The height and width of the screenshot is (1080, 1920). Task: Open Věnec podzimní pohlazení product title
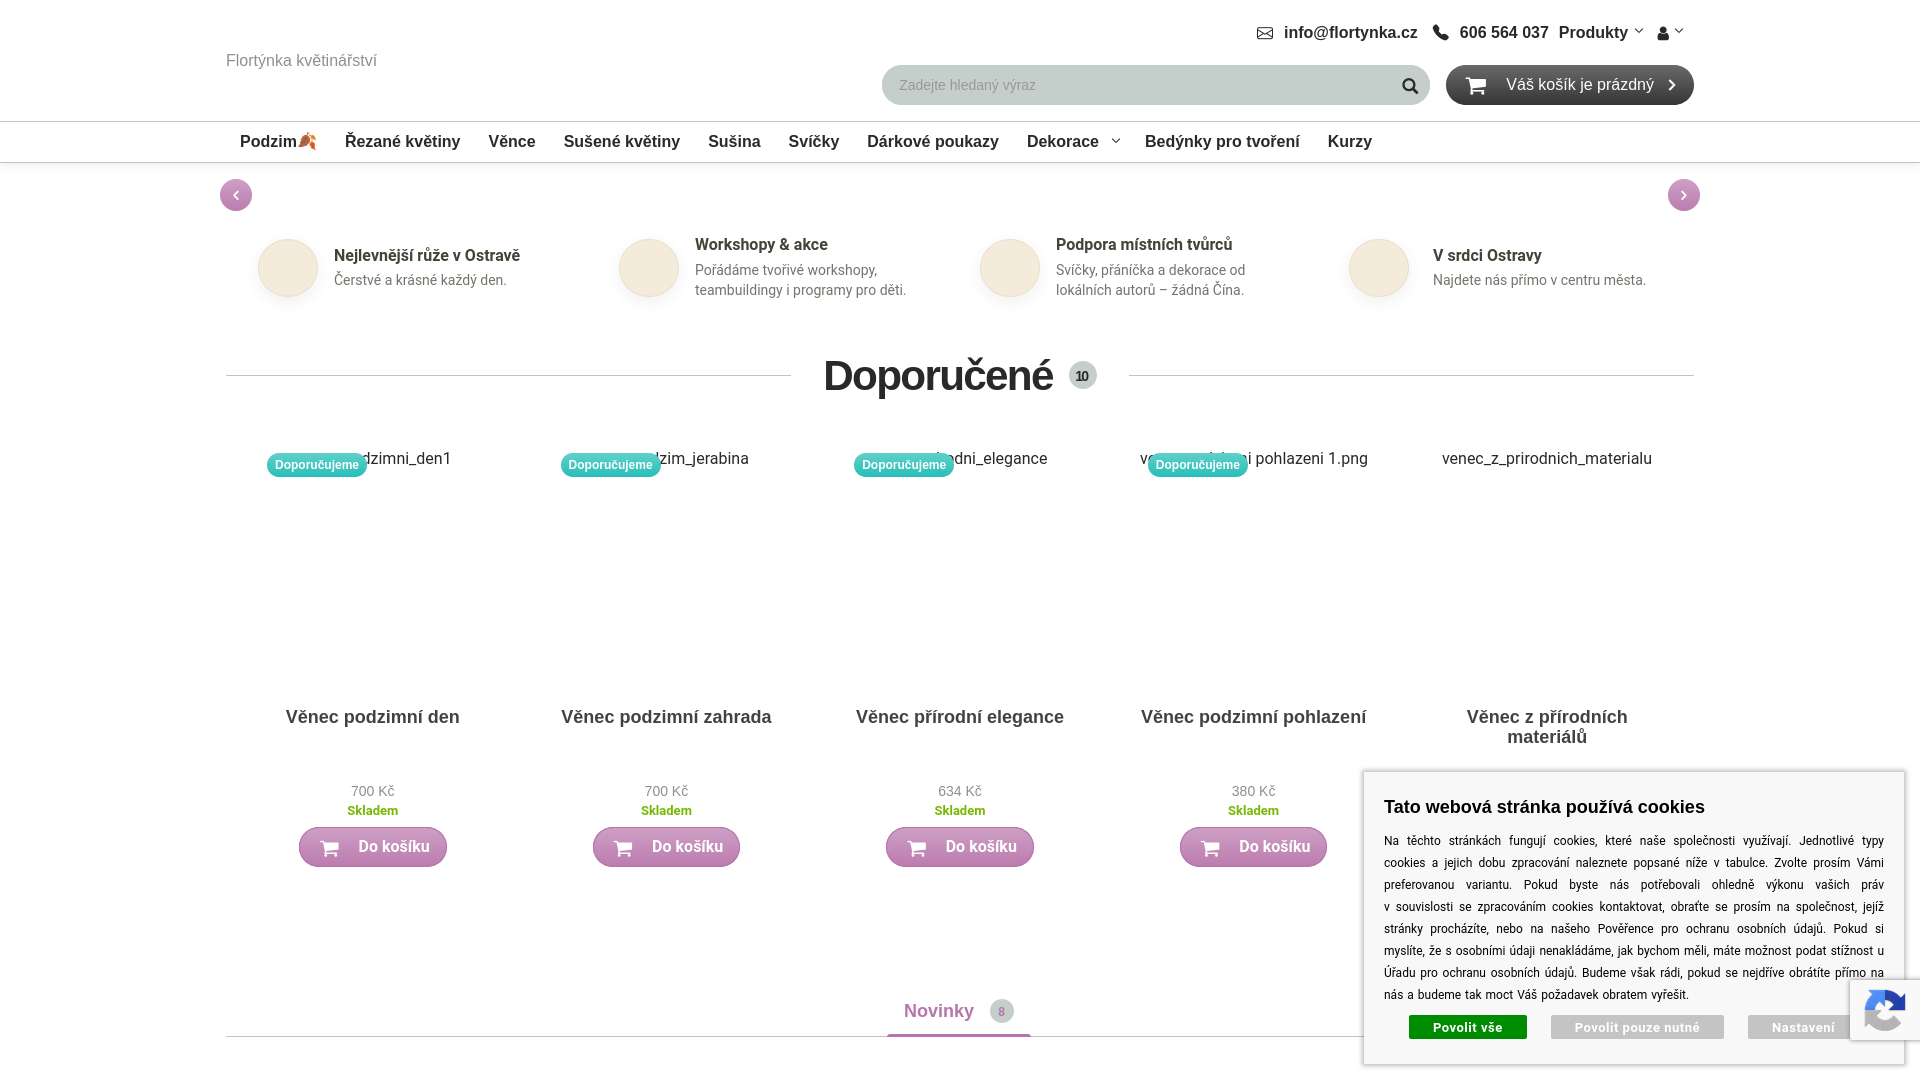pyautogui.click(x=1253, y=717)
